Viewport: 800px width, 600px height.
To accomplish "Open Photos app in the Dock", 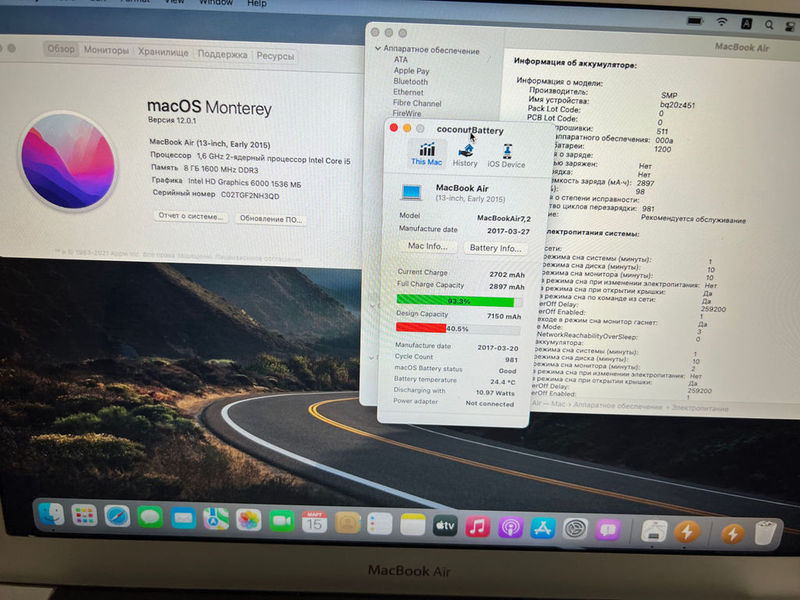I will (249, 520).
